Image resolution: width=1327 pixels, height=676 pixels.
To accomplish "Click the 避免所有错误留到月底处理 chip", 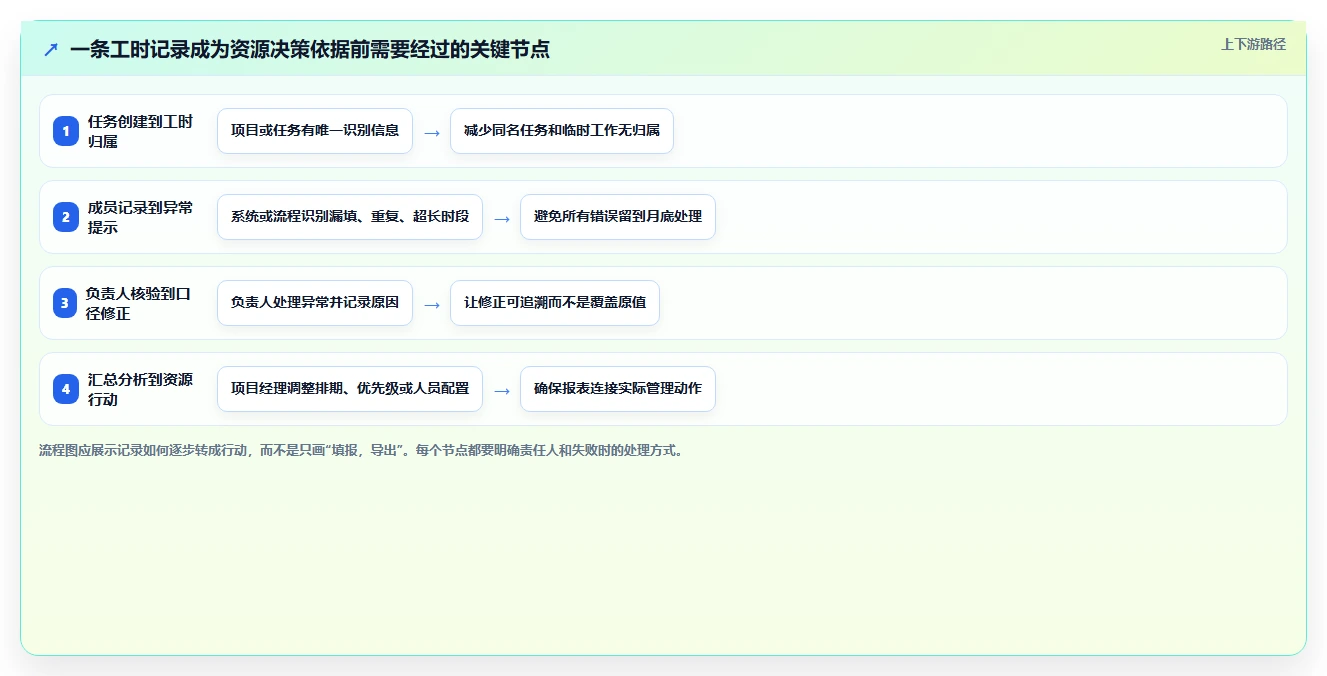I will pyautogui.click(x=618, y=217).
